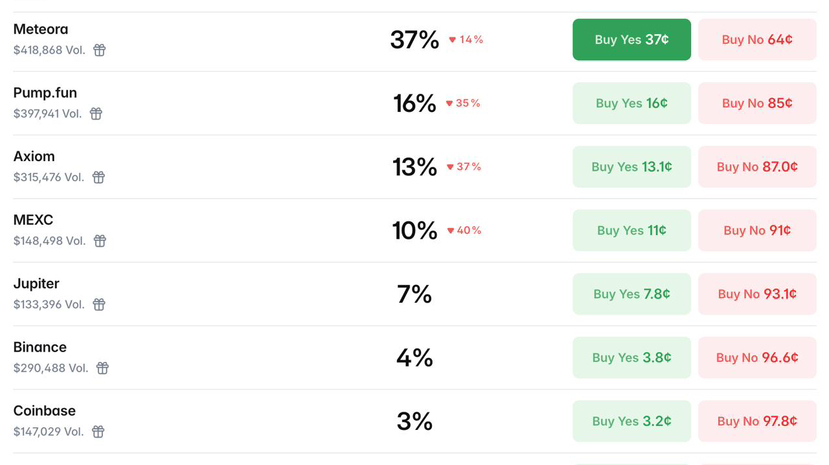
Task: Click the gift icon beside Meteora volume
Action: click(100, 50)
